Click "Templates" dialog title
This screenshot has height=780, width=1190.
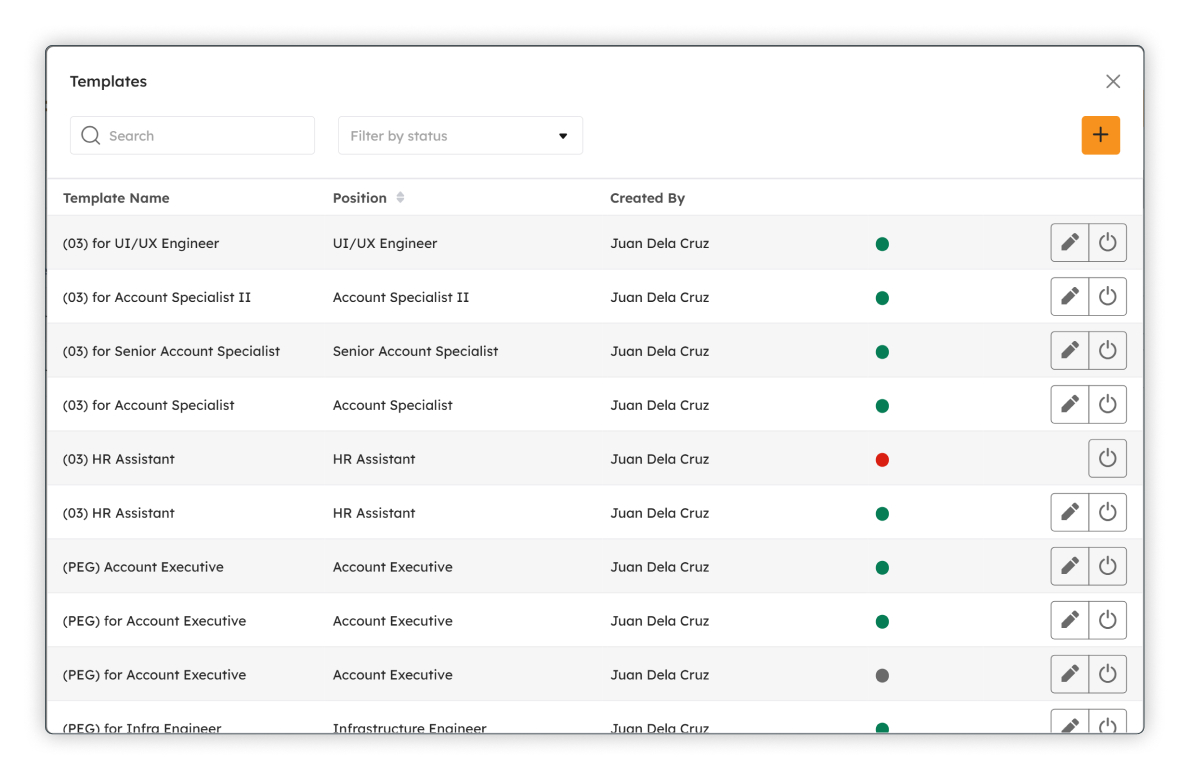(109, 81)
